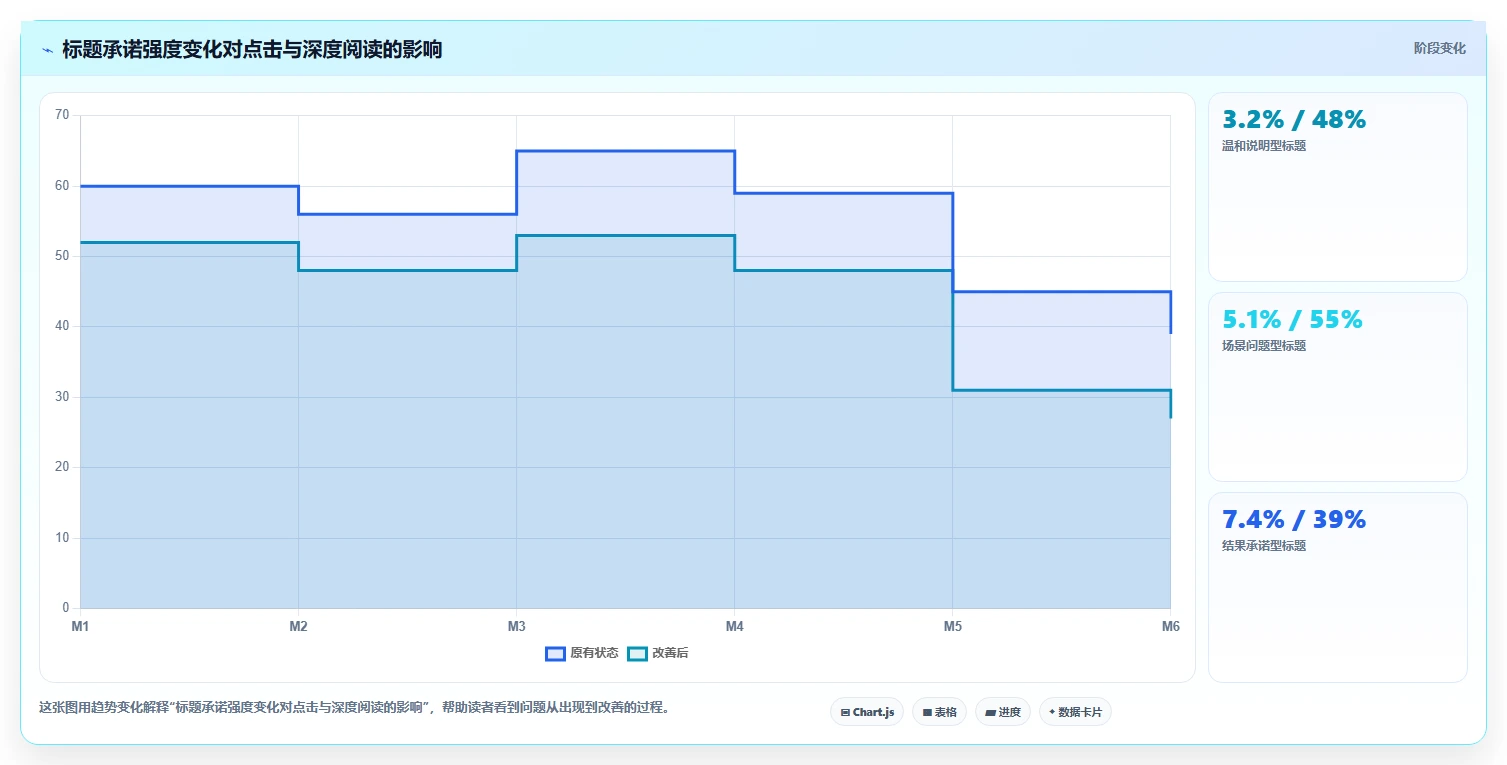Open the 场景问题型标题 stat card
The height and width of the screenshot is (765, 1507).
click(x=1338, y=387)
